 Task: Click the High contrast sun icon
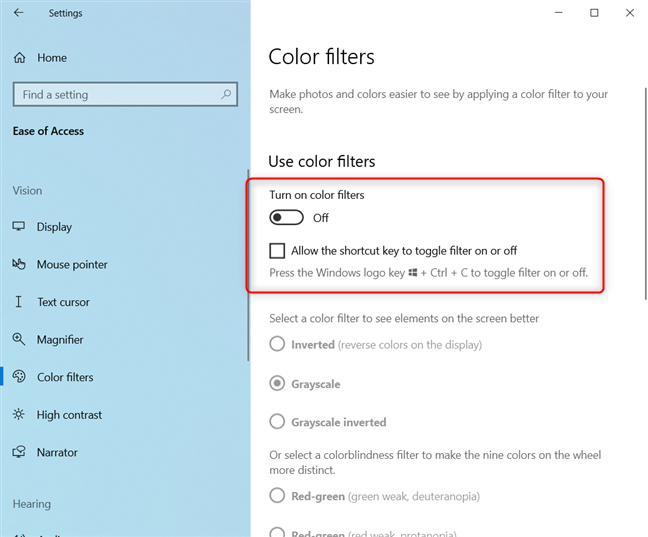coord(19,414)
